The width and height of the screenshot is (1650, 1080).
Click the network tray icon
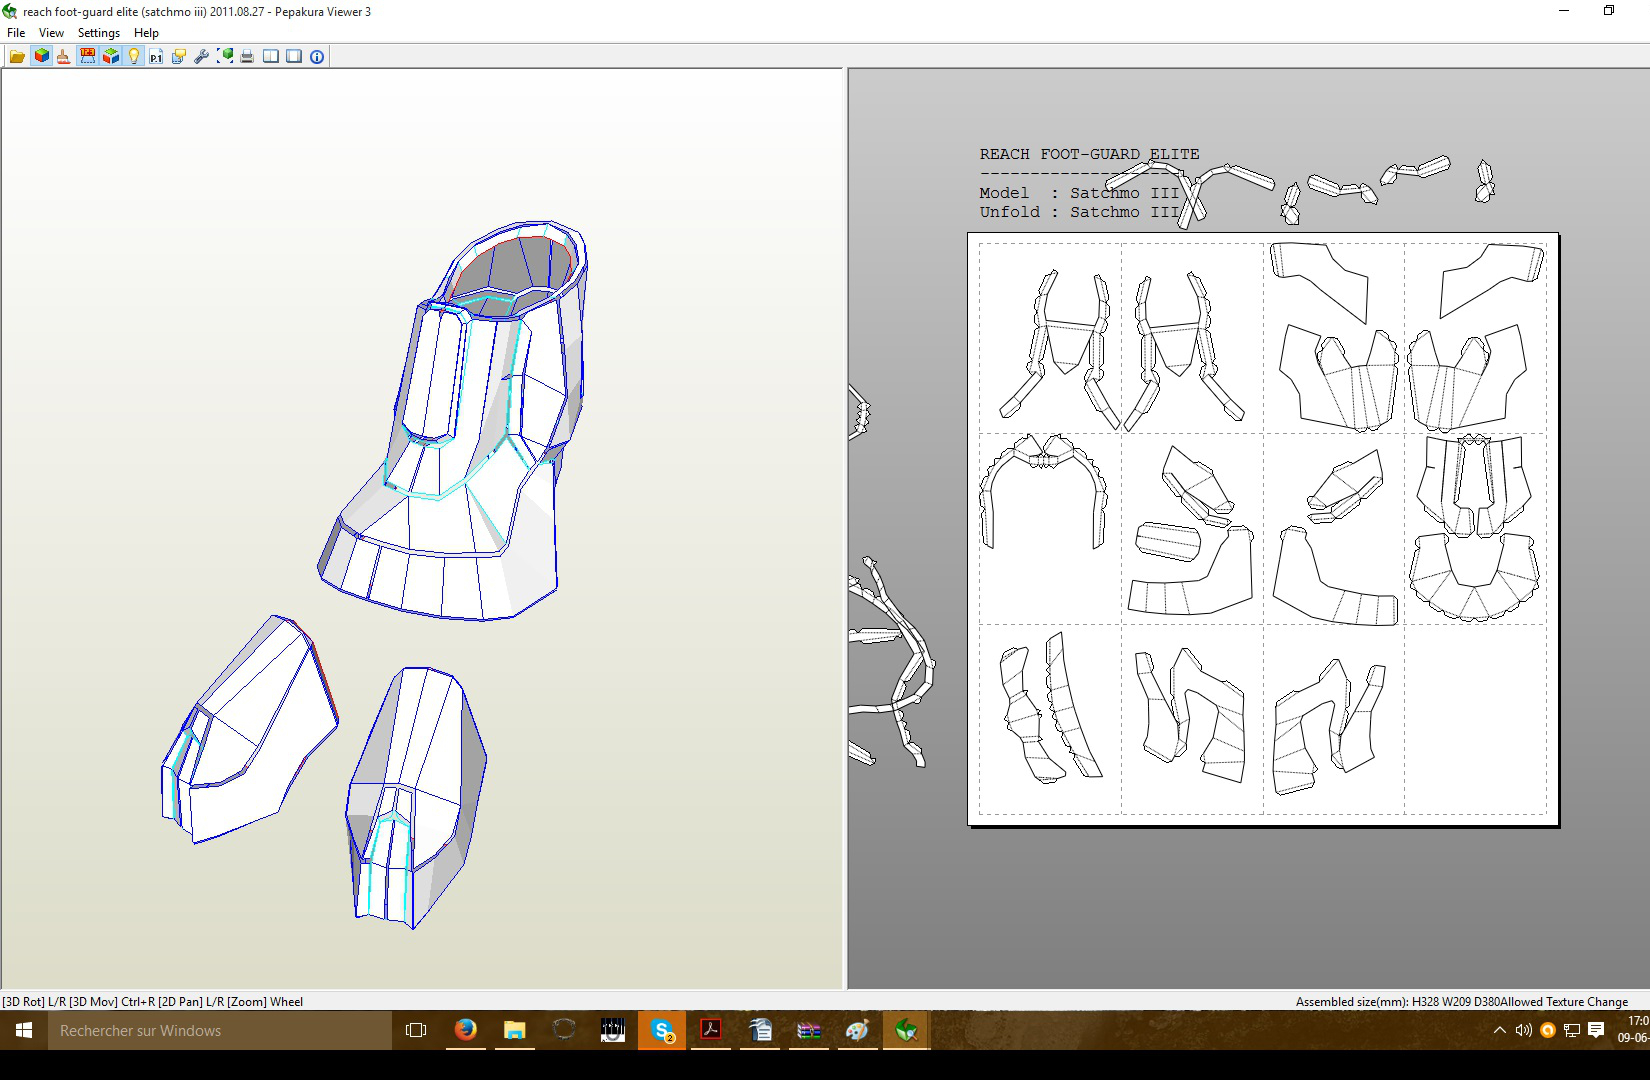[x=1572, y=1030]
